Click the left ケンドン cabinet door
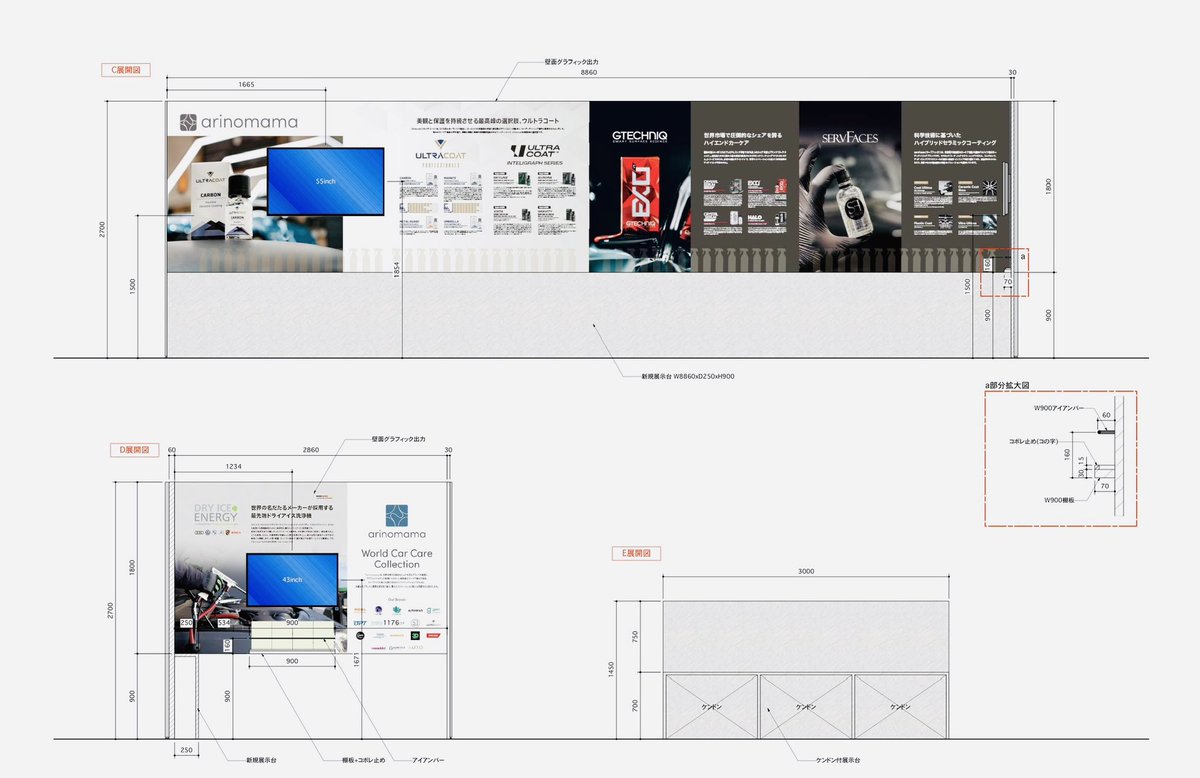This screenshot has height=778, width=1200. point(711,706)
